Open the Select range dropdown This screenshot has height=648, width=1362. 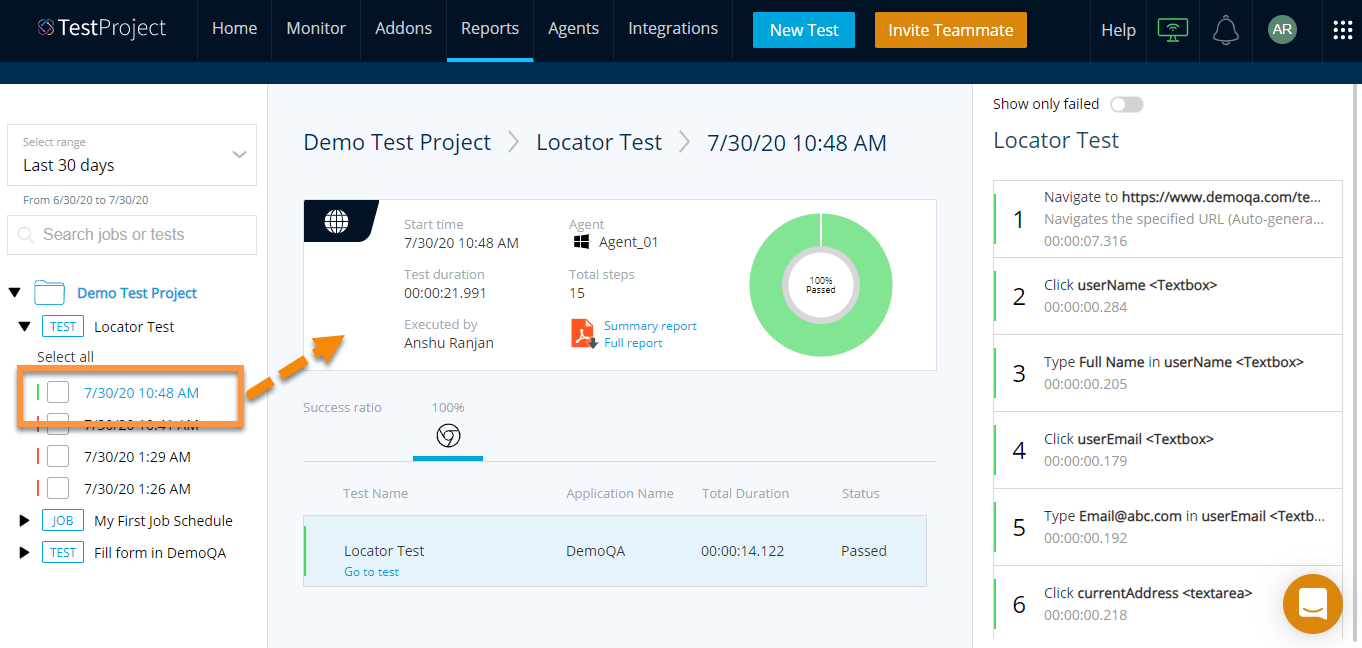click(132, 155)
